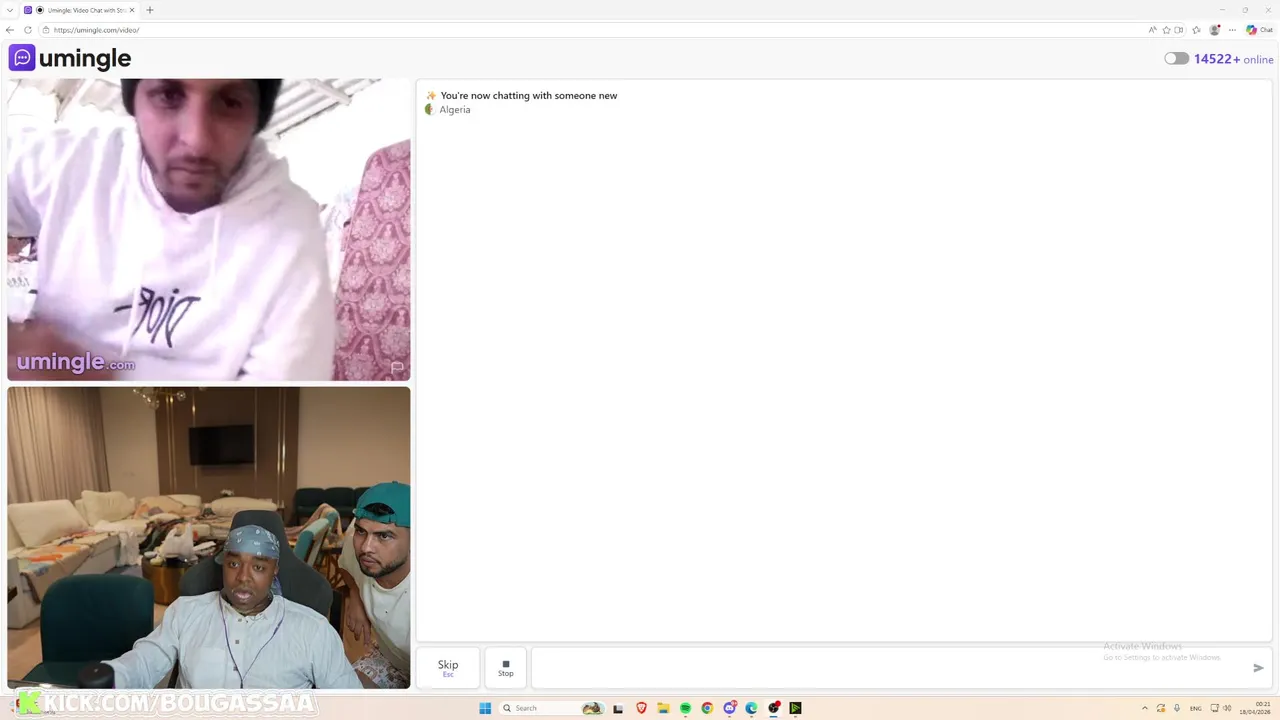Open Task View in taskbar
Image resolution: width=1280 pixels, height=720 pixels.
[618, 708]
